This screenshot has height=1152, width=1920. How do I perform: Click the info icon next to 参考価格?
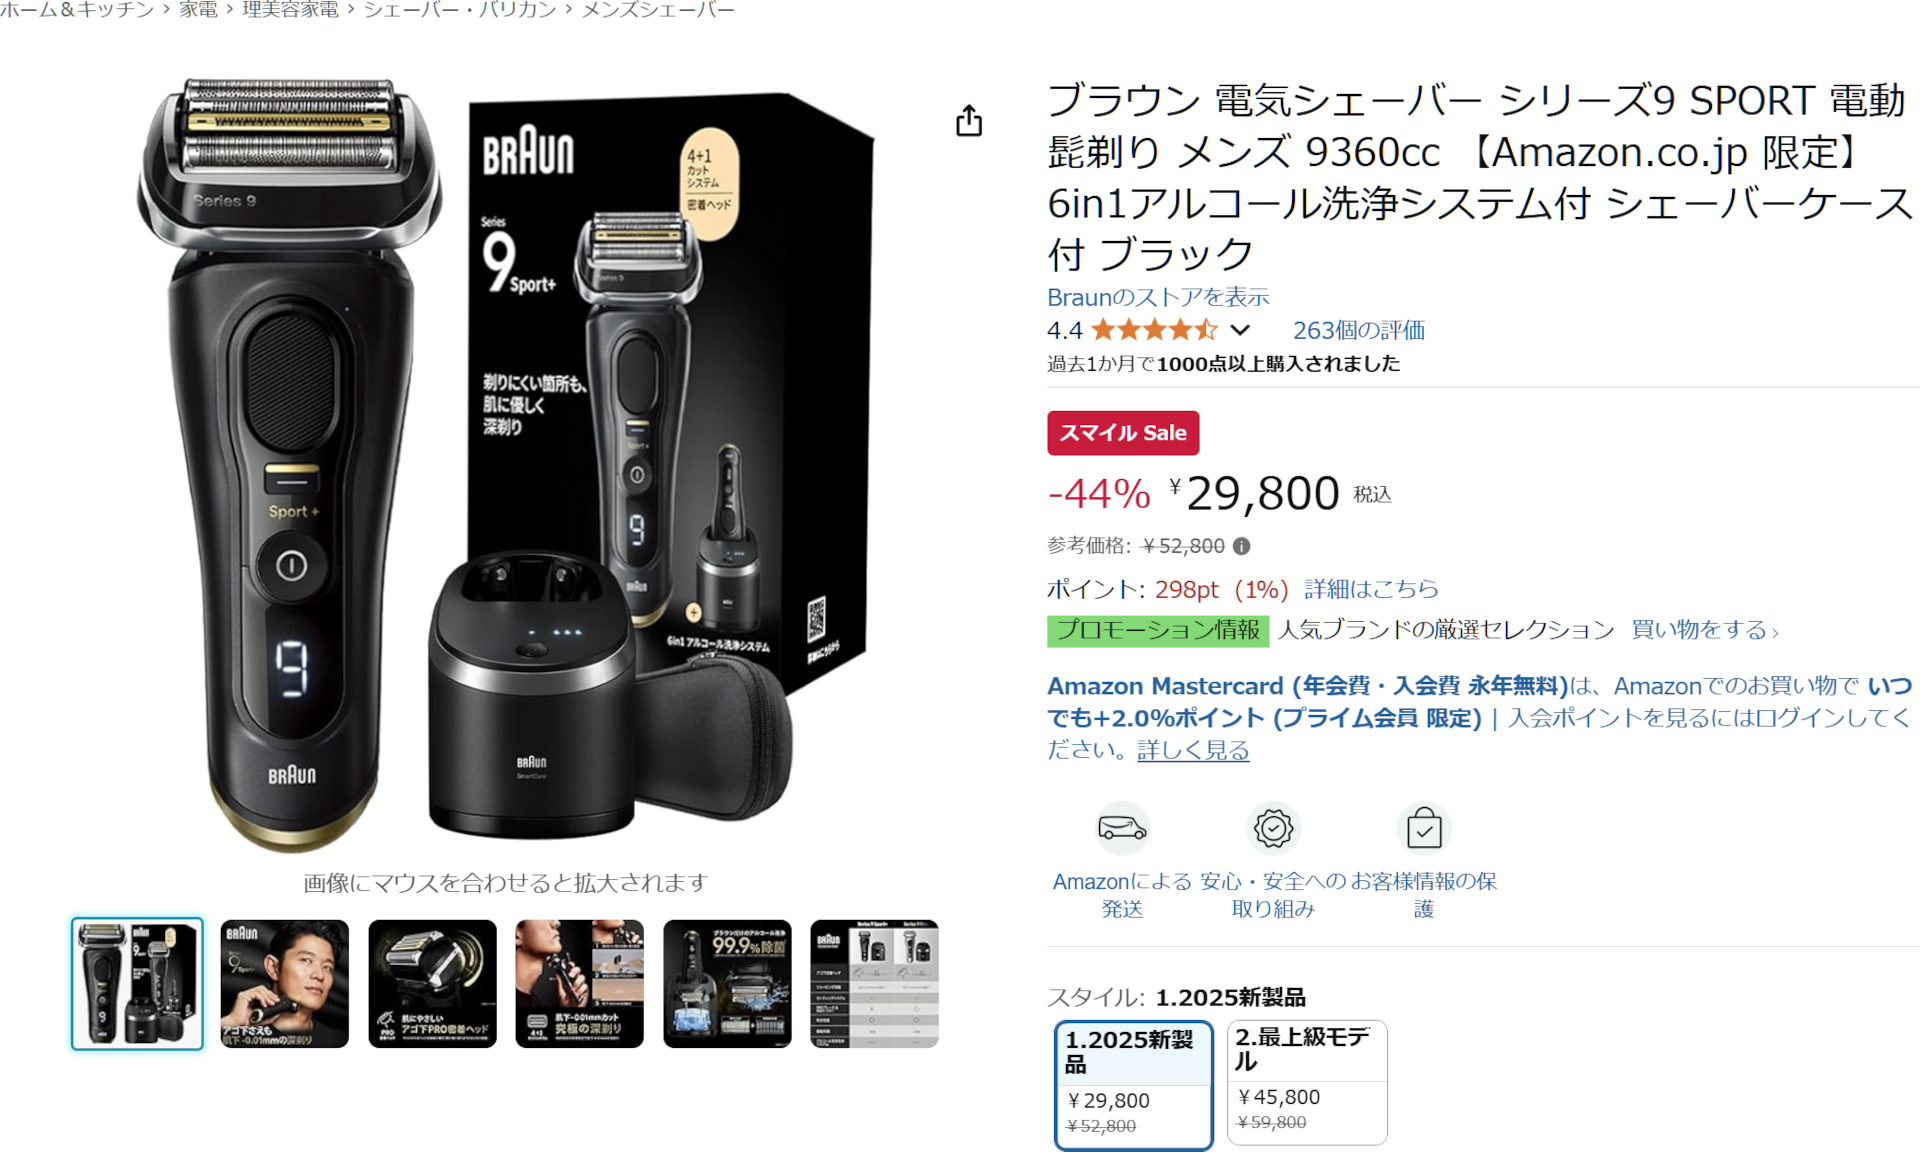[x=1241, y=546]
